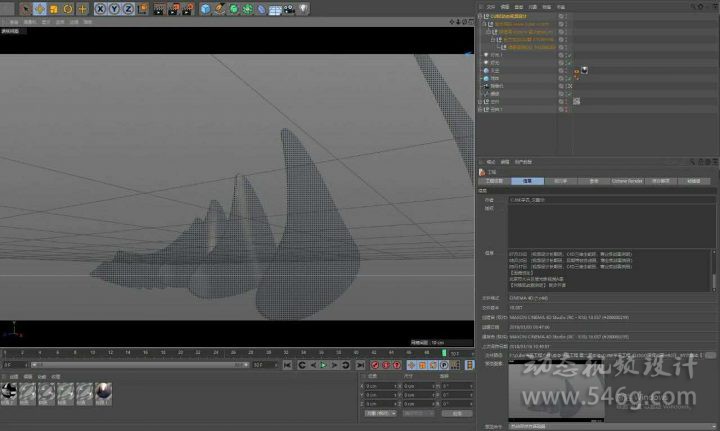Select the dark sphere material thumbnail

pos(104,392)
